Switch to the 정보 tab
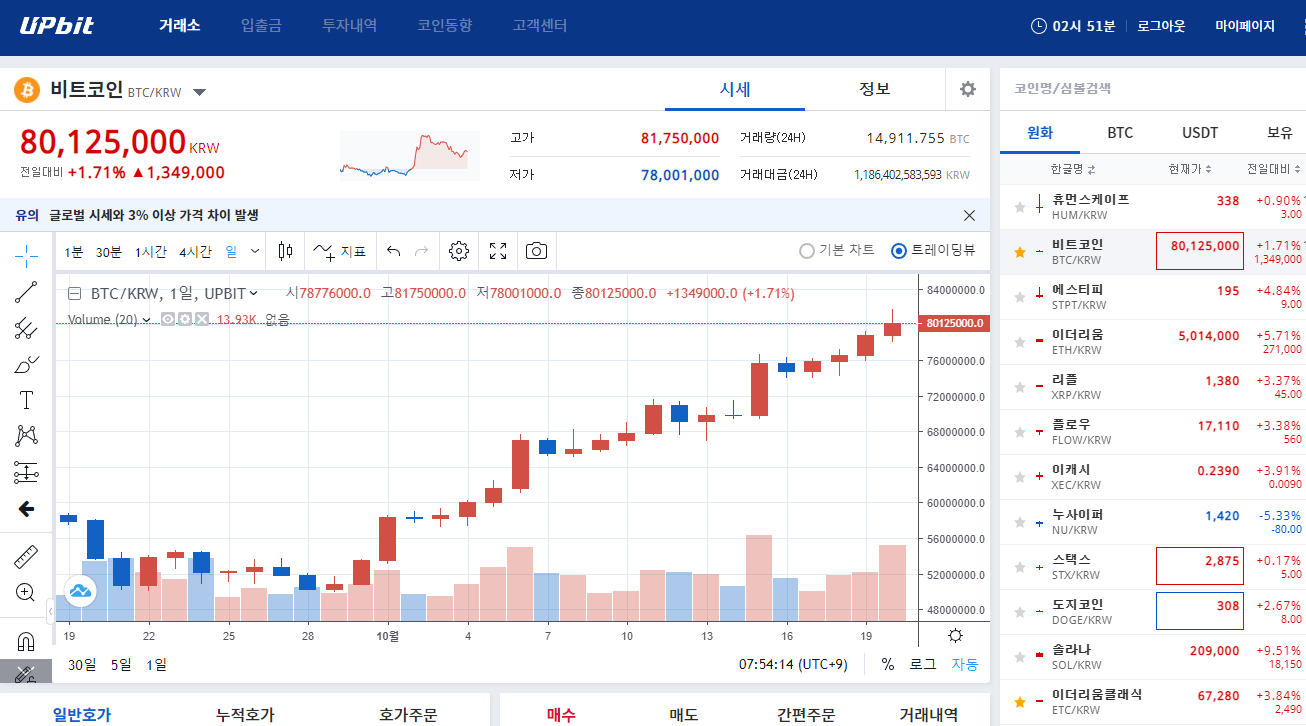 click(875, 89)
